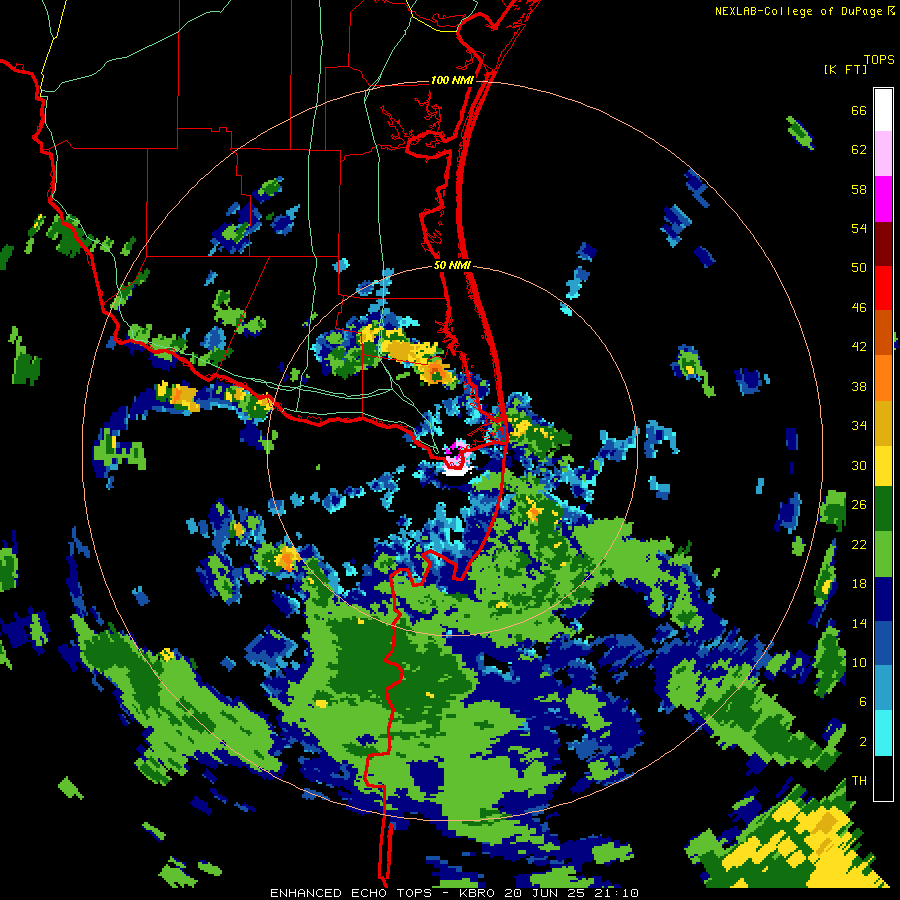This screenshot has width=900, height=900.
Task: Click the 22 legend value
Action: click(x=859, y=544)
